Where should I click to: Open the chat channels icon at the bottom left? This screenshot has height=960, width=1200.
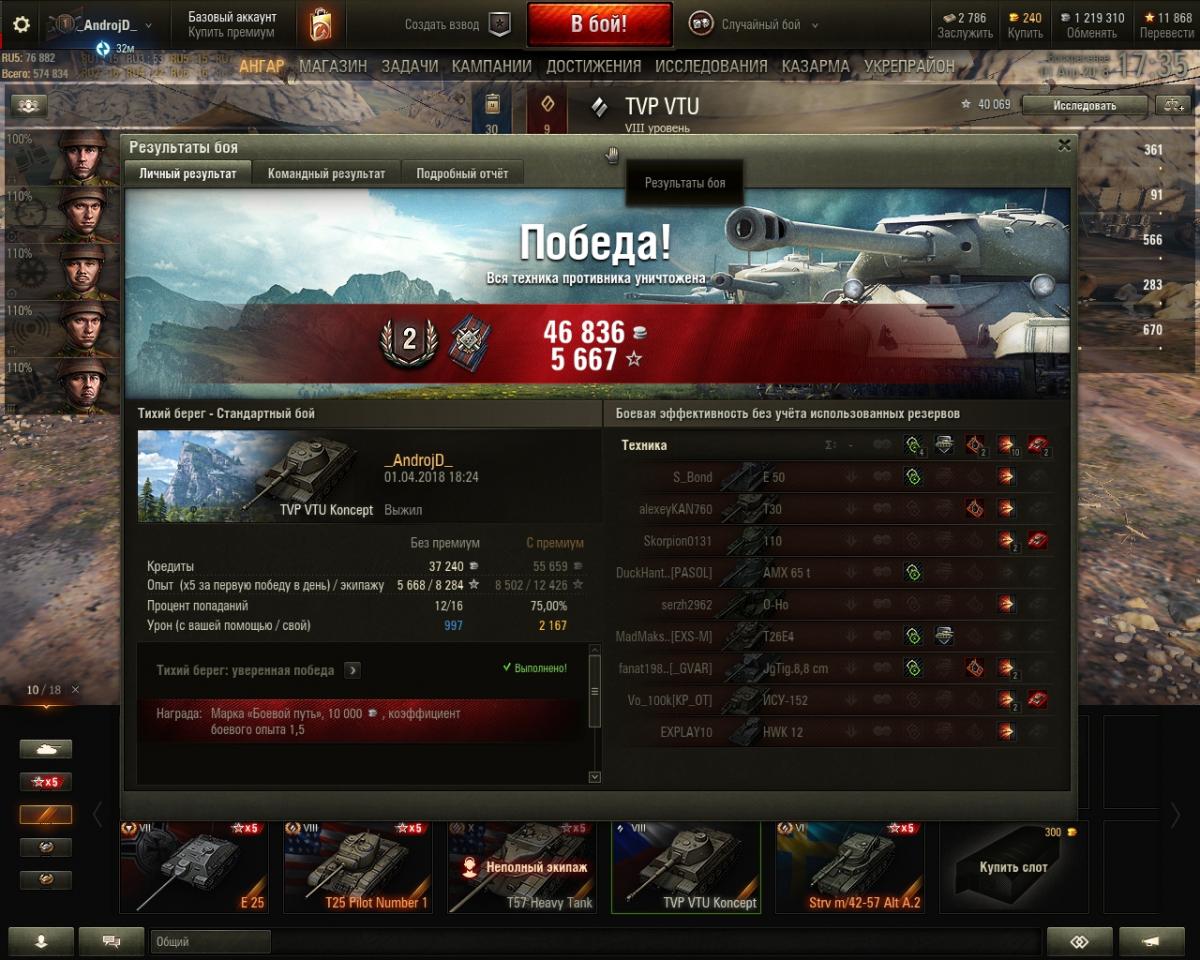coord(112,941)
